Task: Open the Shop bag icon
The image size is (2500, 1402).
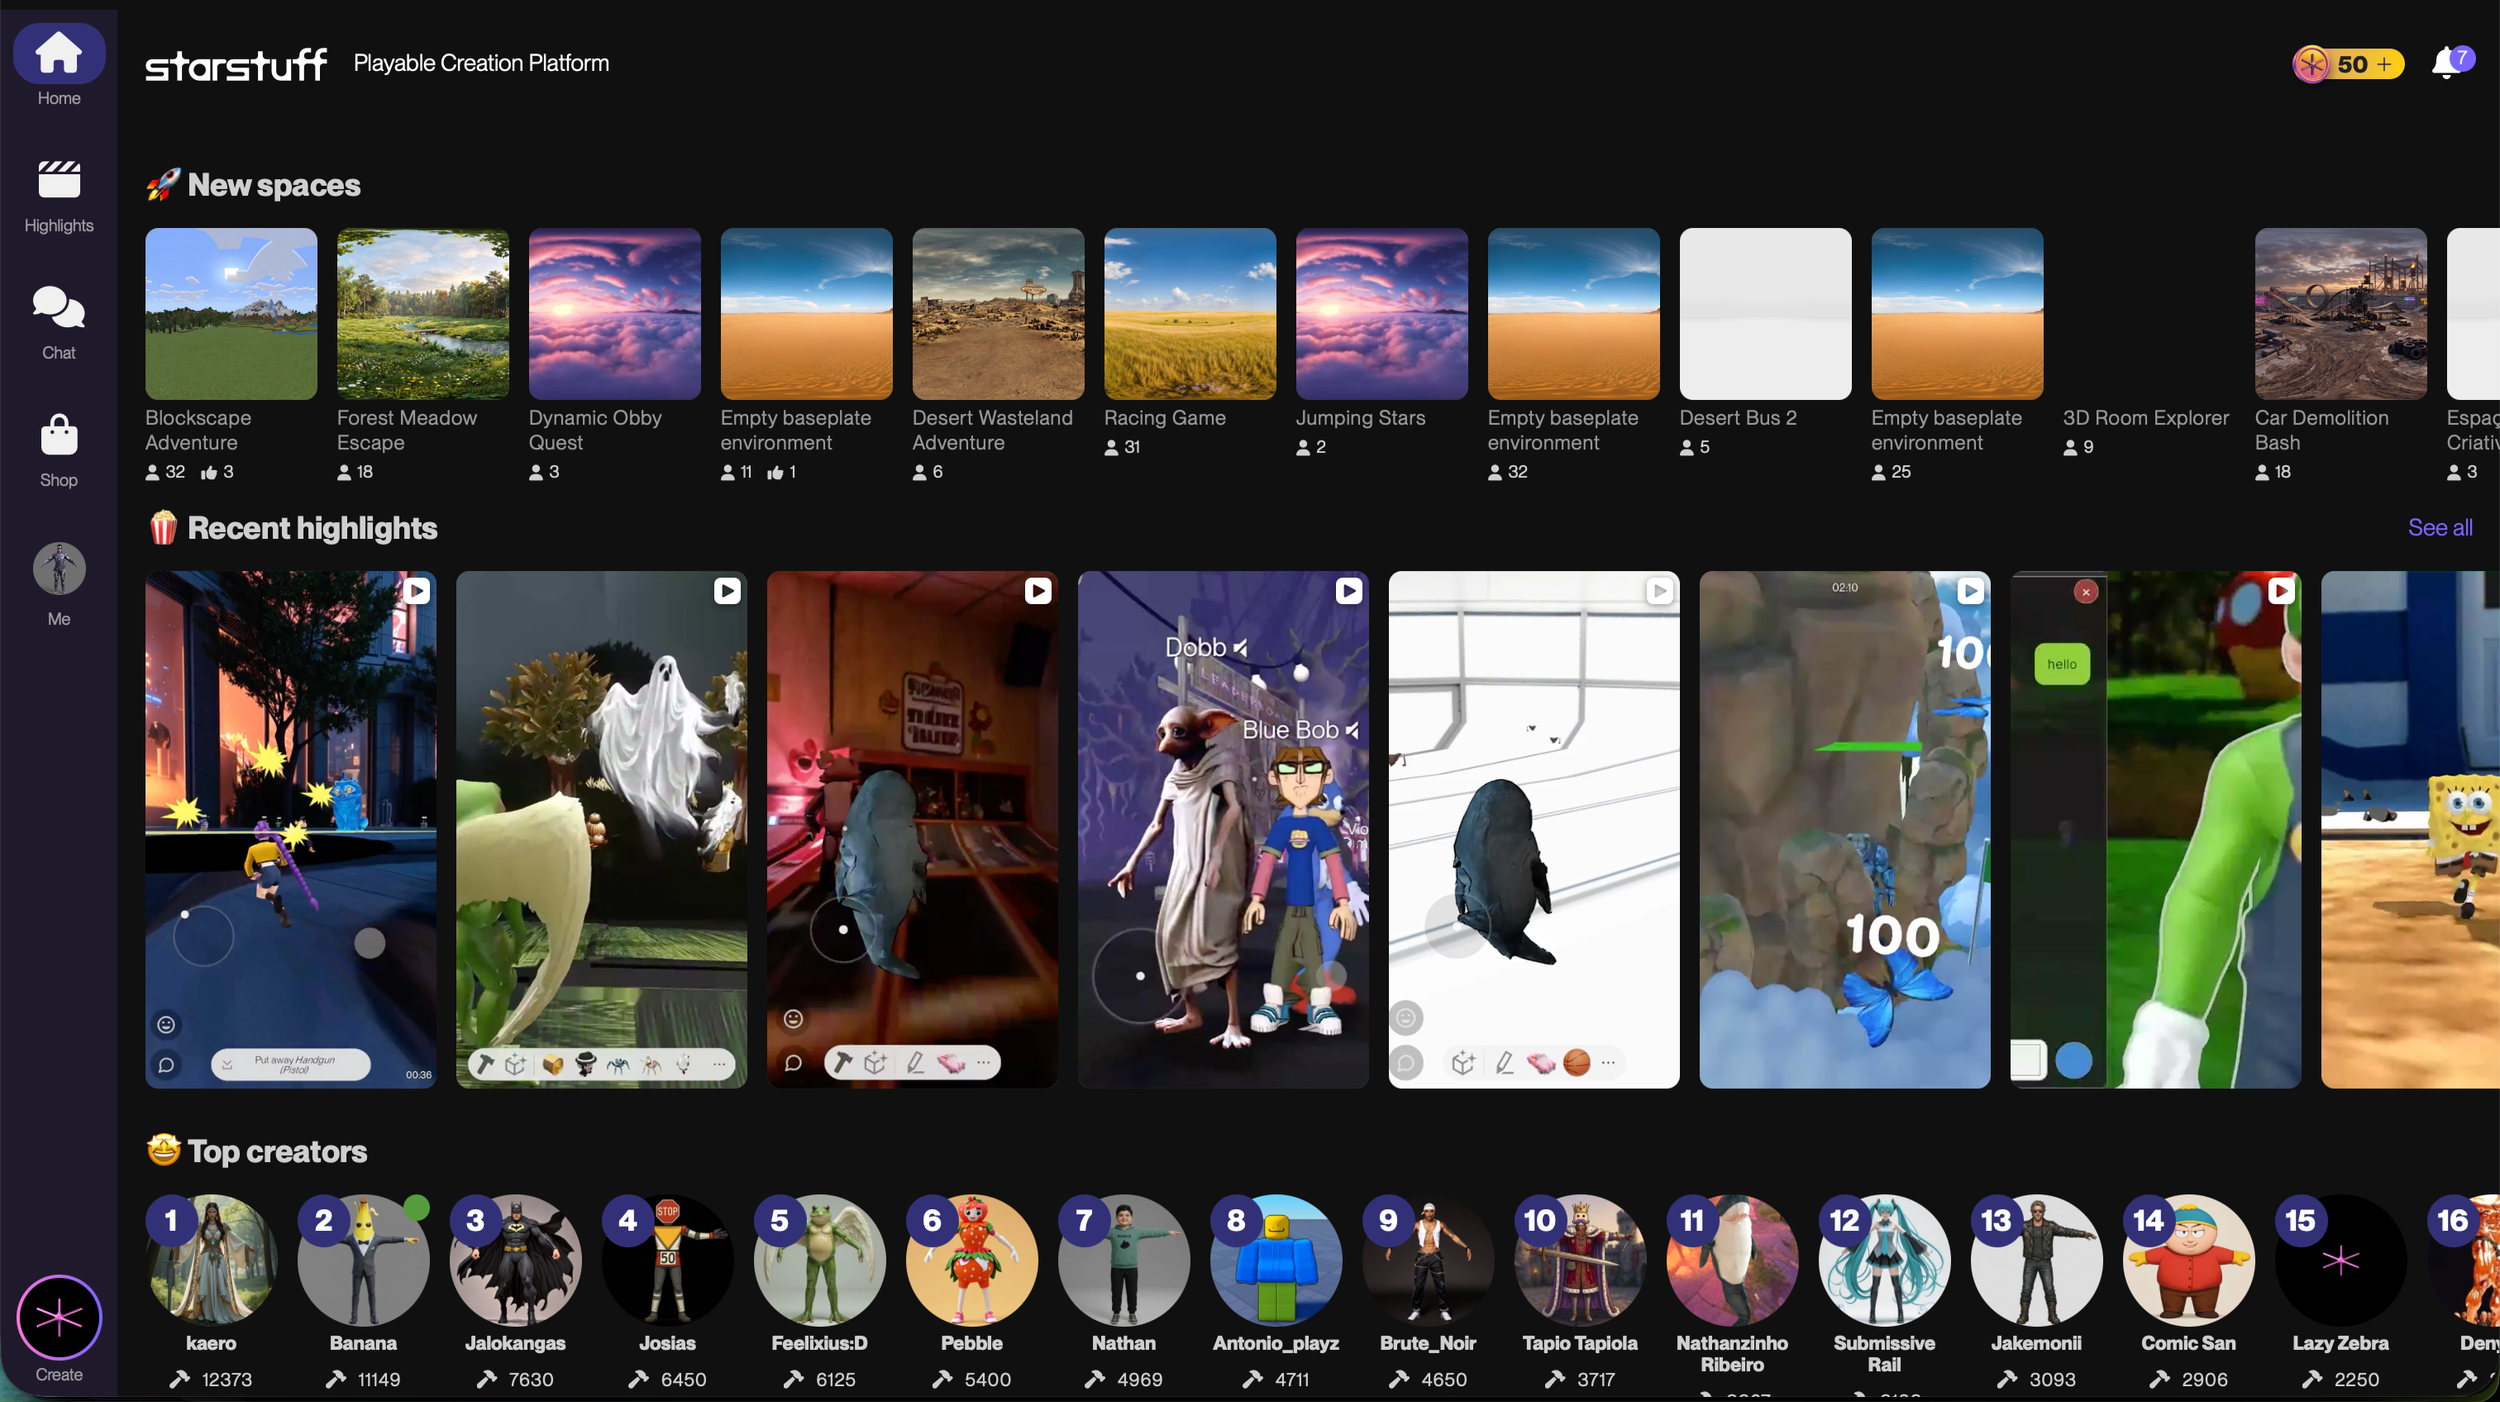Action: [x=59, y=435]
